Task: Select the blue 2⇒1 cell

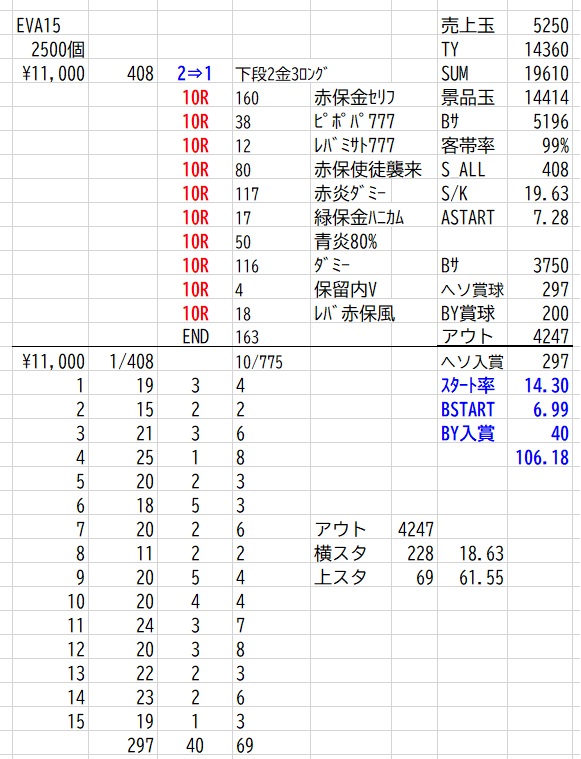Action: tap(195, 74)
